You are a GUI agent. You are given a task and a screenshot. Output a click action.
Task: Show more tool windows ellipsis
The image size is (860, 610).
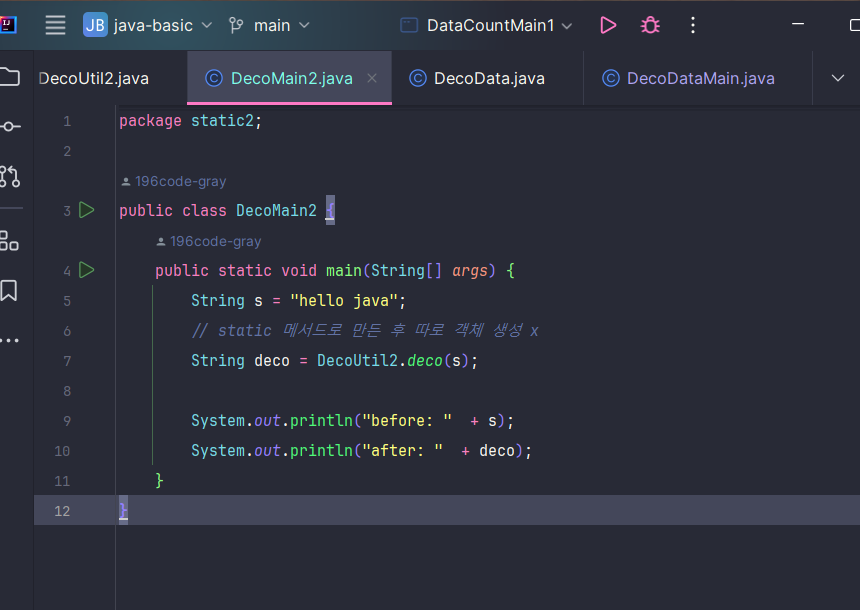10,341
